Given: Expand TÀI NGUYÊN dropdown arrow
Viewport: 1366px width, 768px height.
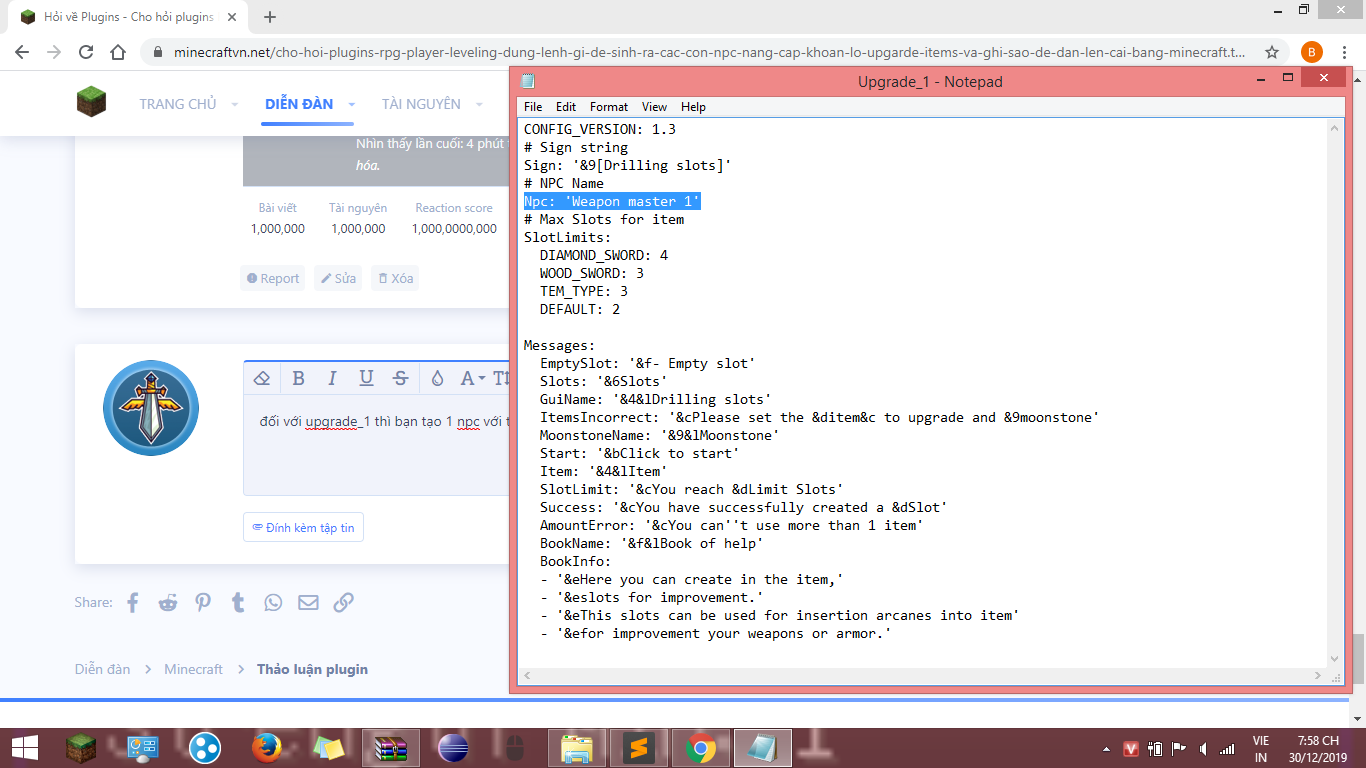Looking at the screenshot, I should (x=479, y=104).
